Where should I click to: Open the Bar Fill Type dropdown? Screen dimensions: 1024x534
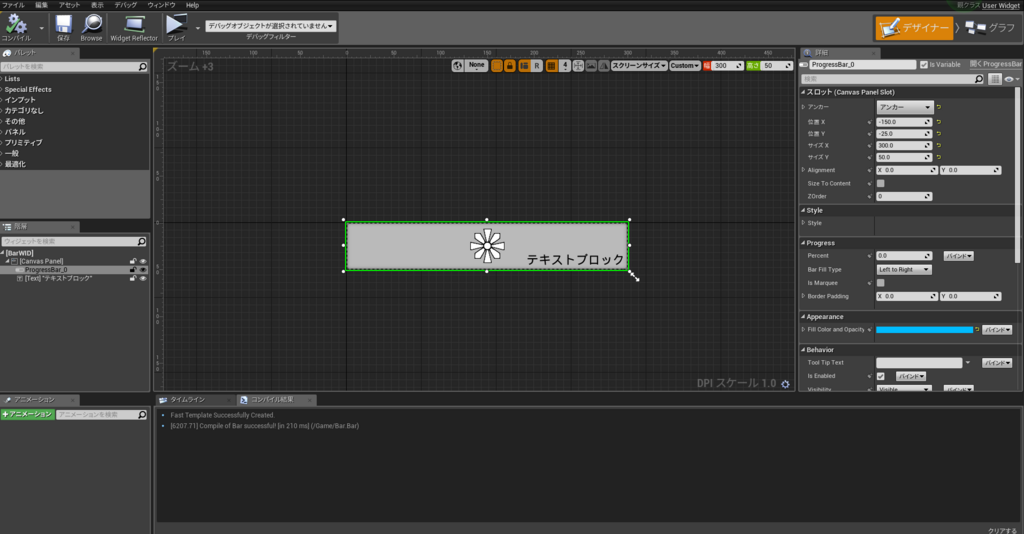[x=904, y=270]
